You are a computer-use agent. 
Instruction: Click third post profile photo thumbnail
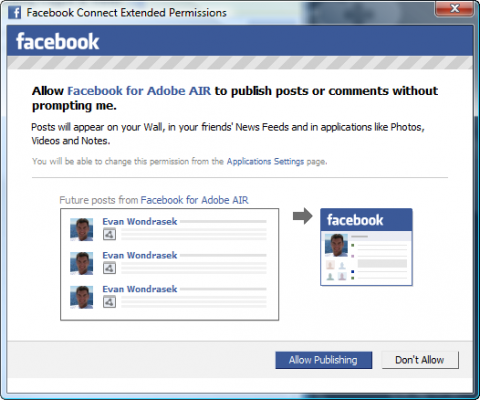(82, 297)
